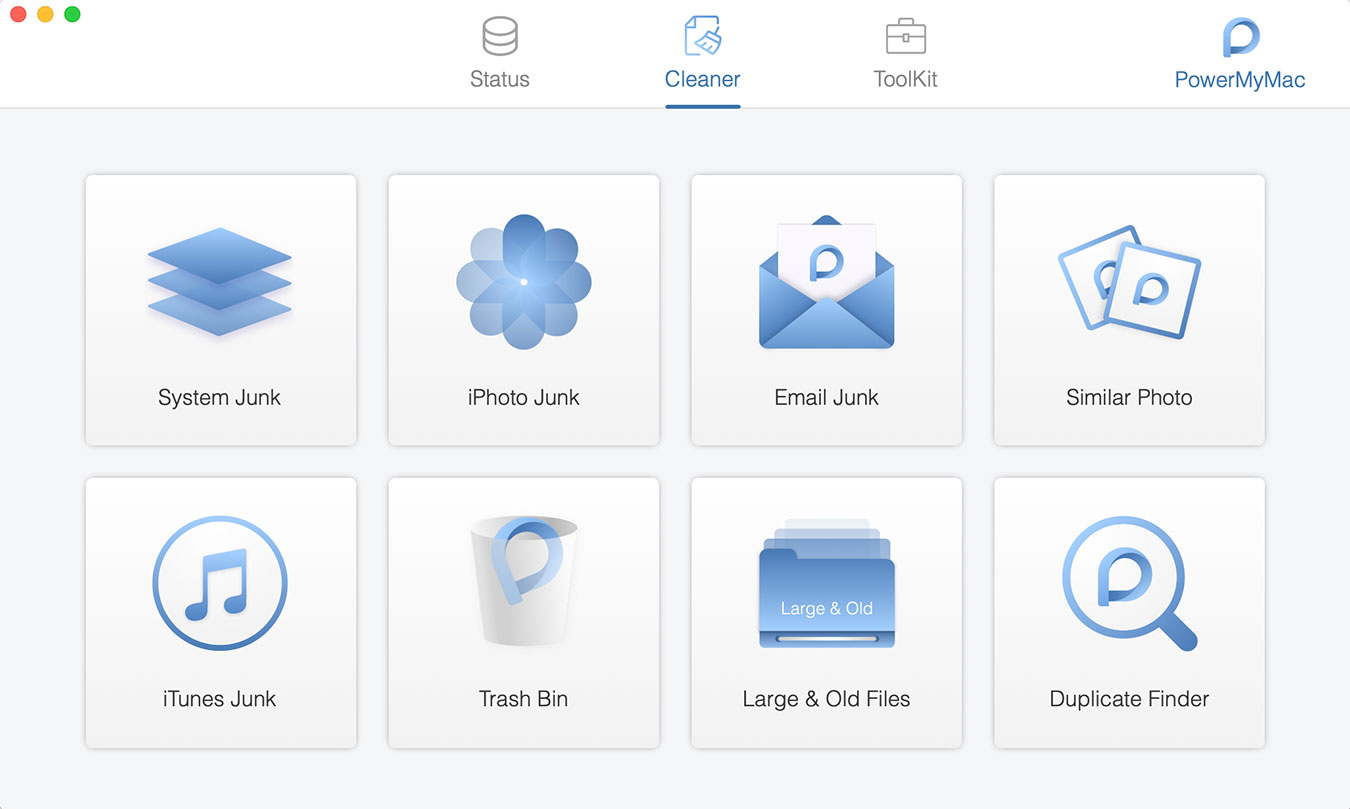Click the Duplicate Finder card

pyautogui.click(x=1129, y=612)
